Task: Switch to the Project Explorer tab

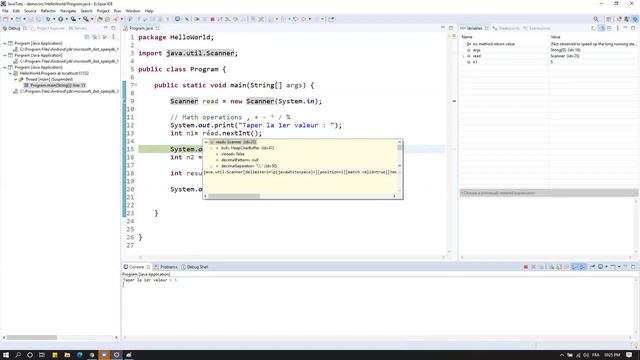Action: [x=48, y=28]
